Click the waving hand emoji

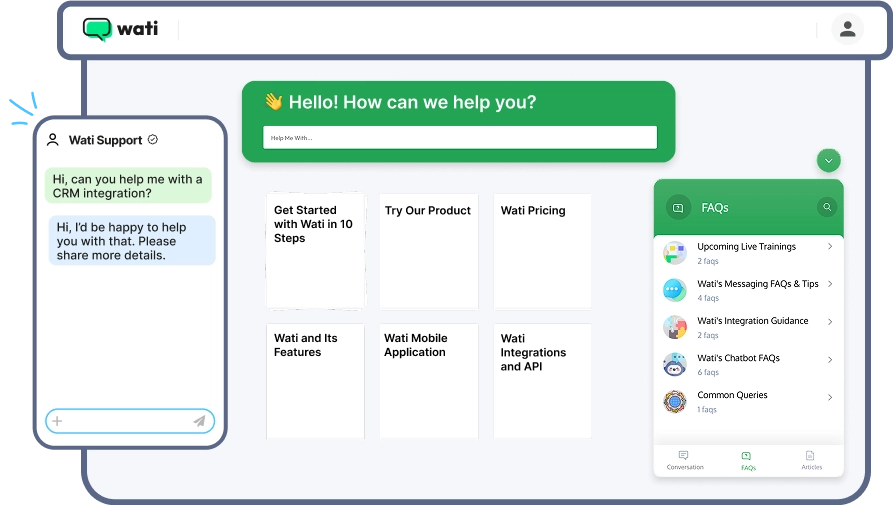(x=274, y=102)
